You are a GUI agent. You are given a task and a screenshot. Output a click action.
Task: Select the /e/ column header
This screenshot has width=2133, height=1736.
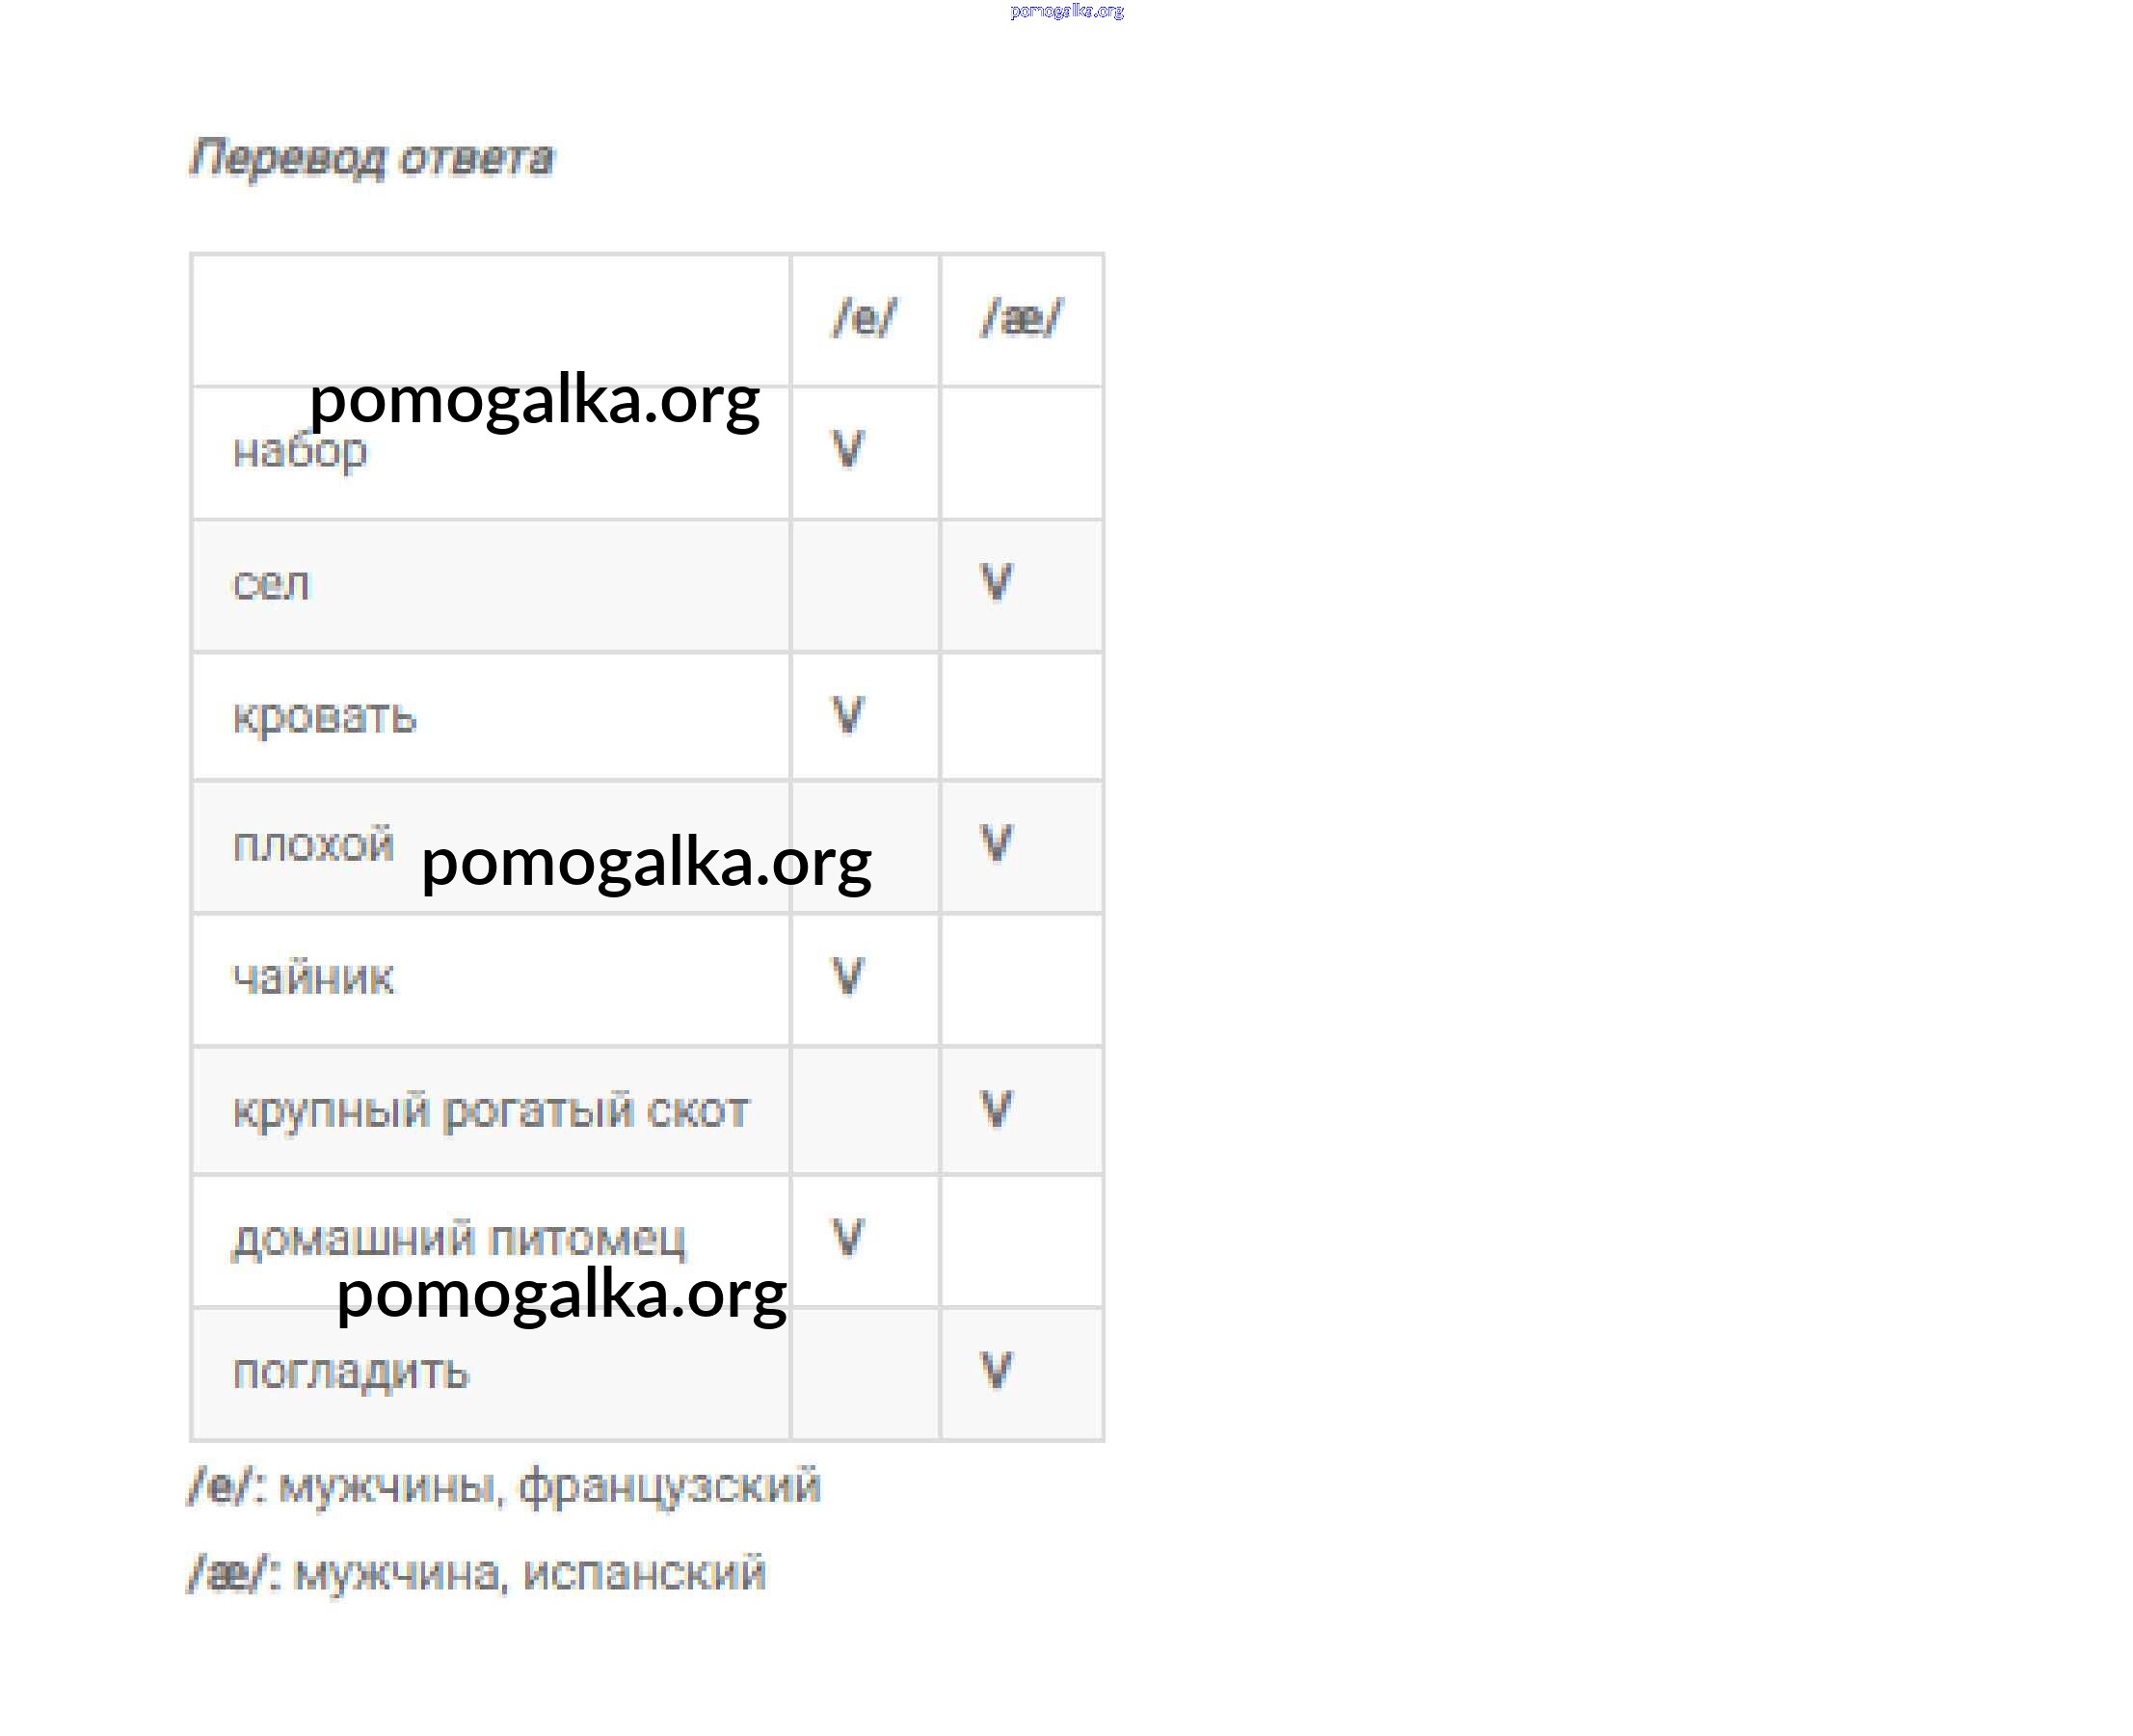865,320
